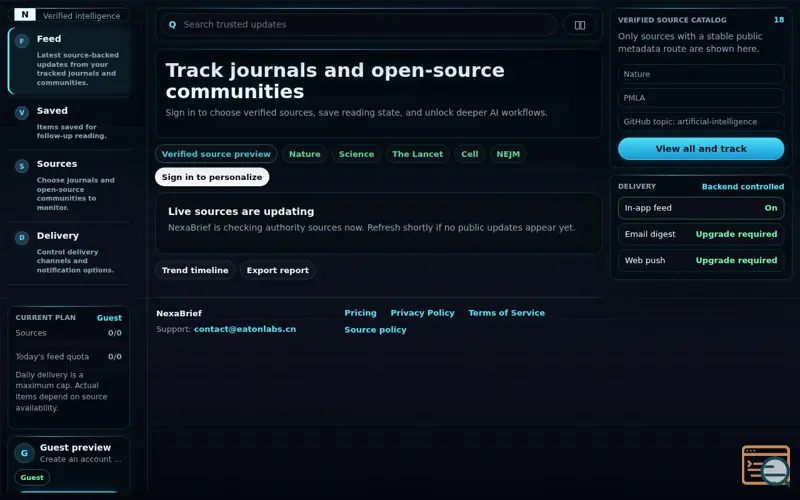
Task: Select the Nature filter chip
Action: point(305,154)
